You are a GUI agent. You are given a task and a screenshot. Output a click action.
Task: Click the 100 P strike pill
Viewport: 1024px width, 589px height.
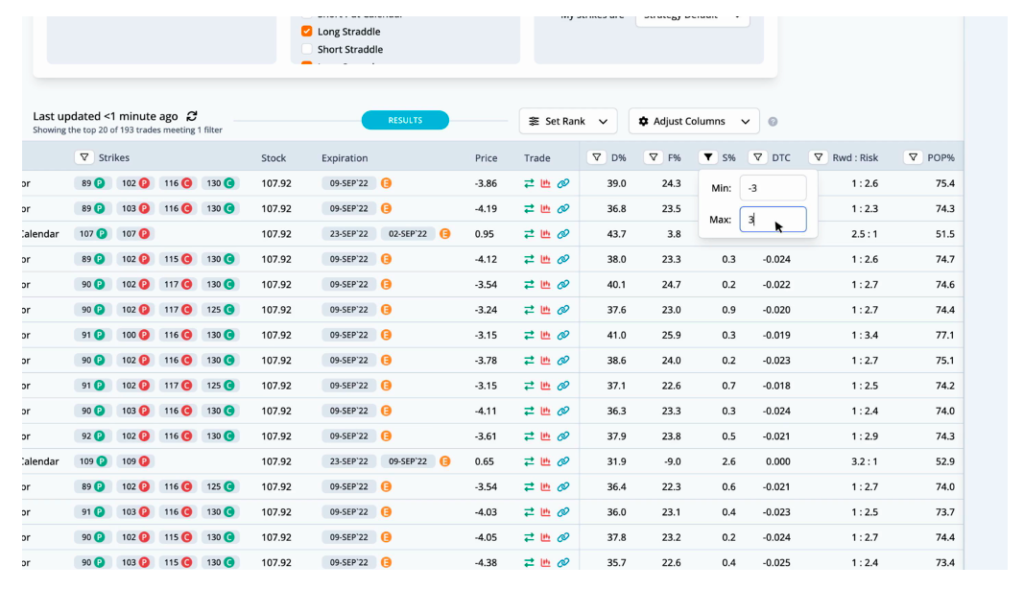point(135,335)
